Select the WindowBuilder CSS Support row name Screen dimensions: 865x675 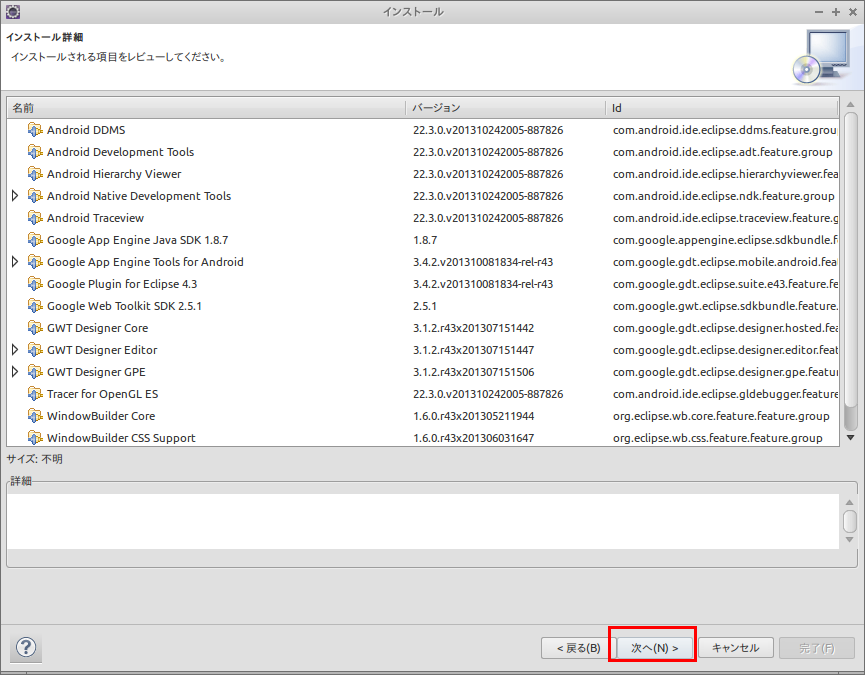[x=121, y=438]
